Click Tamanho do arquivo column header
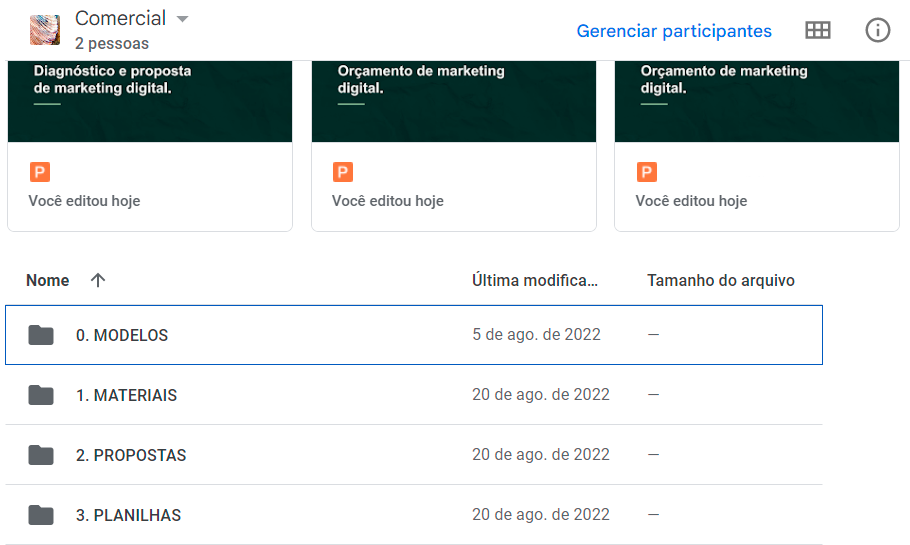910x545 pixels. (721, 280)
